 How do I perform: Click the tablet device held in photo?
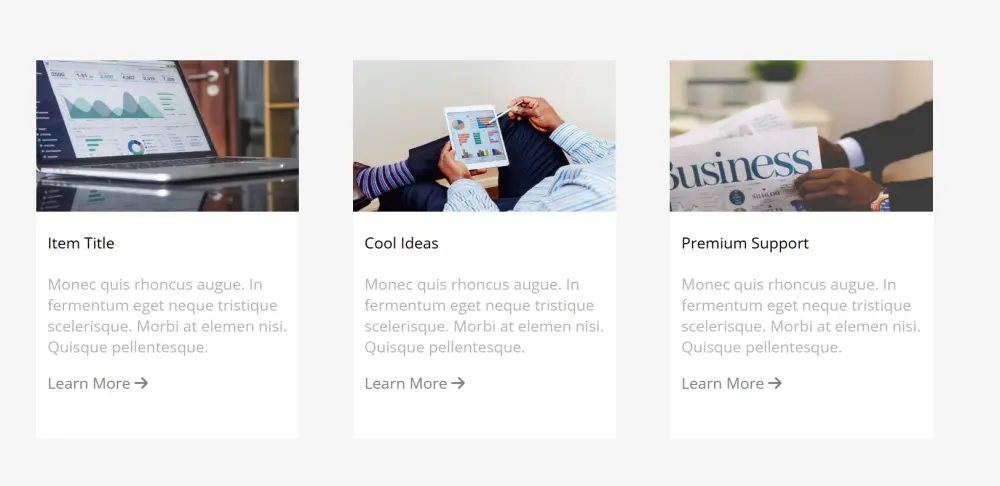pos(476,136)
